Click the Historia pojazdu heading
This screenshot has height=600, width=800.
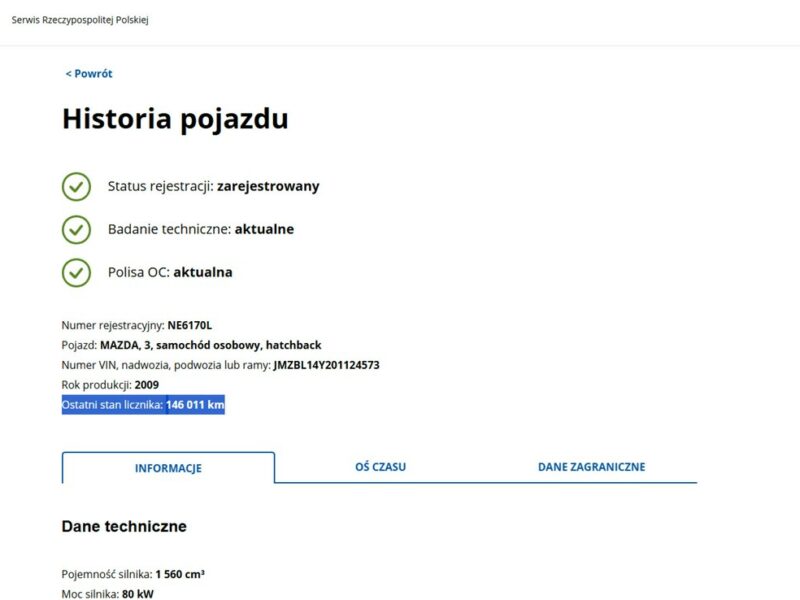(175, 119)
